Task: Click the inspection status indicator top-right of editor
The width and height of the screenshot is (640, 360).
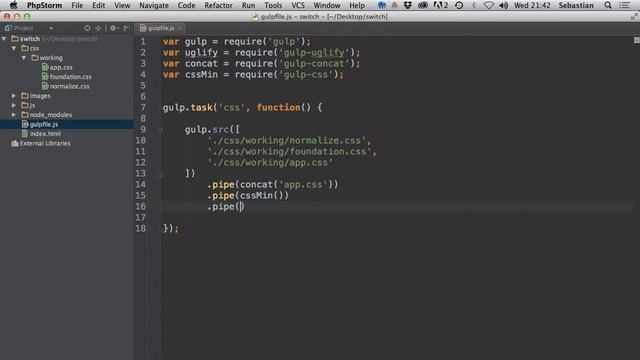Action: point(636,40)
